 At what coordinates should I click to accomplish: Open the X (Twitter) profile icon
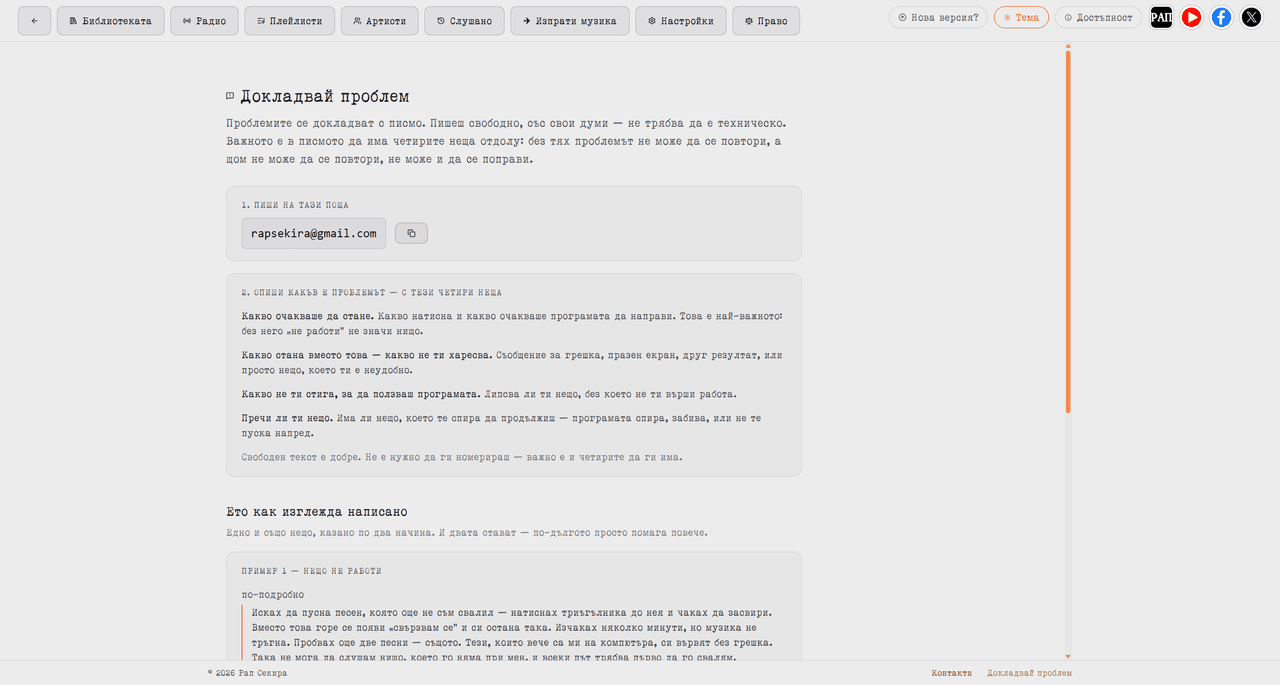point(1251,17)
